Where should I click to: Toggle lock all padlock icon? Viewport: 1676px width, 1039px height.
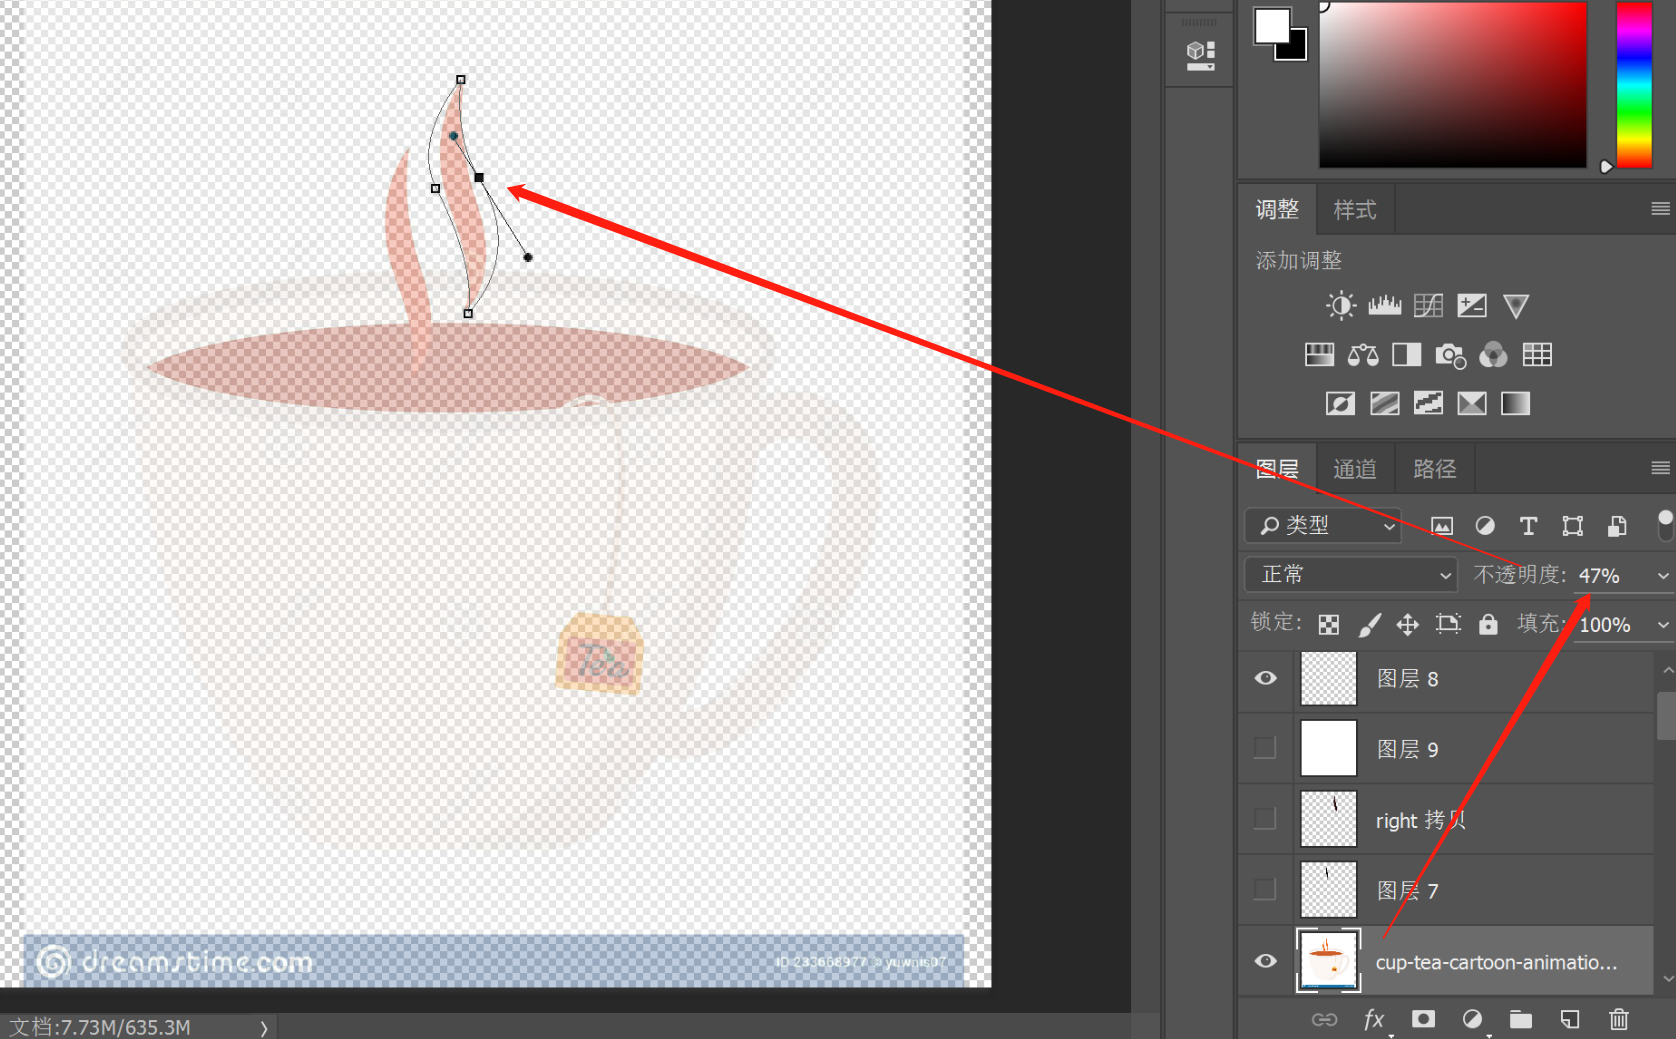(1488, 624)
